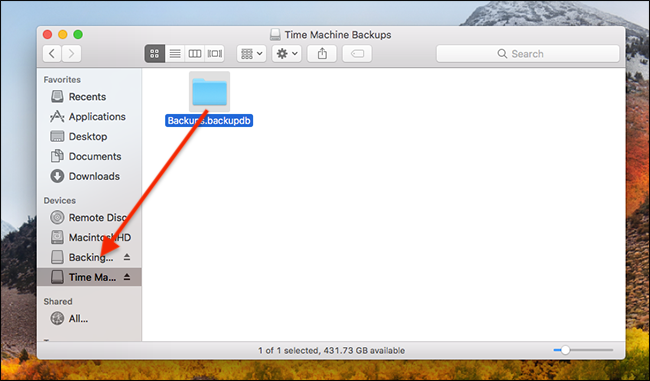The image size is (650, 381).
Task: Switch to Cover Flow view
Action: (x=215, y=53)
